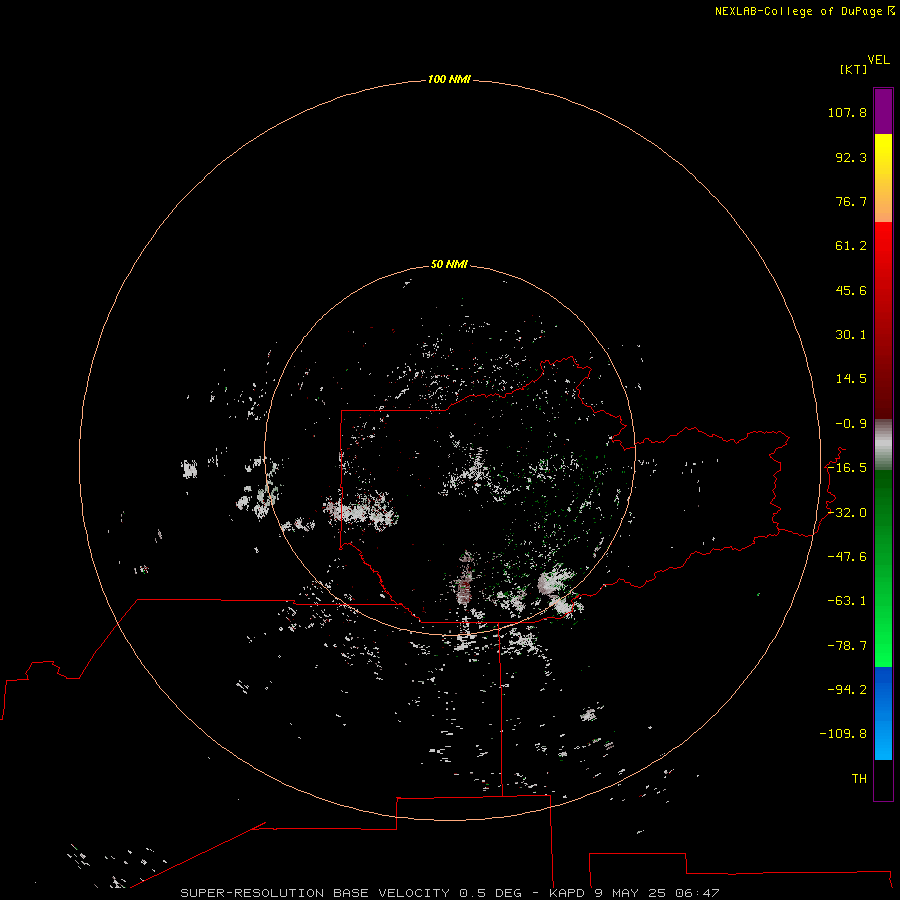Click the green segment of the color bar
900x900 pixels.
[x=883, y=568]
